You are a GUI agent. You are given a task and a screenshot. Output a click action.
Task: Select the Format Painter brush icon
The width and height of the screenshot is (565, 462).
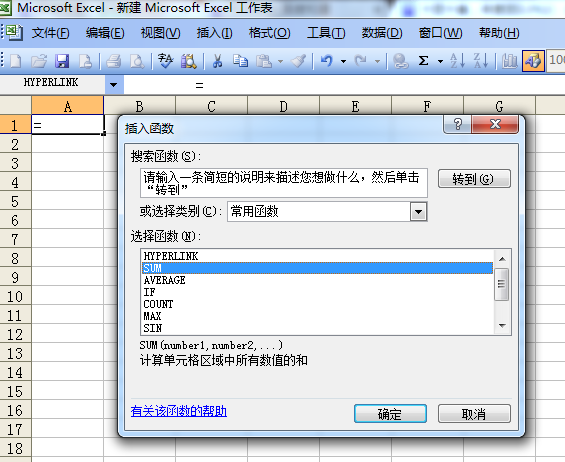click(299, 61)
